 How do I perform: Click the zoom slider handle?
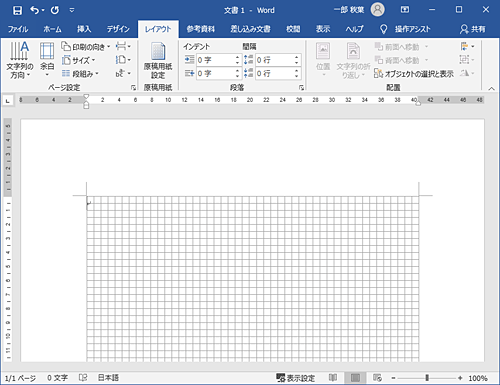click(427, 378)
